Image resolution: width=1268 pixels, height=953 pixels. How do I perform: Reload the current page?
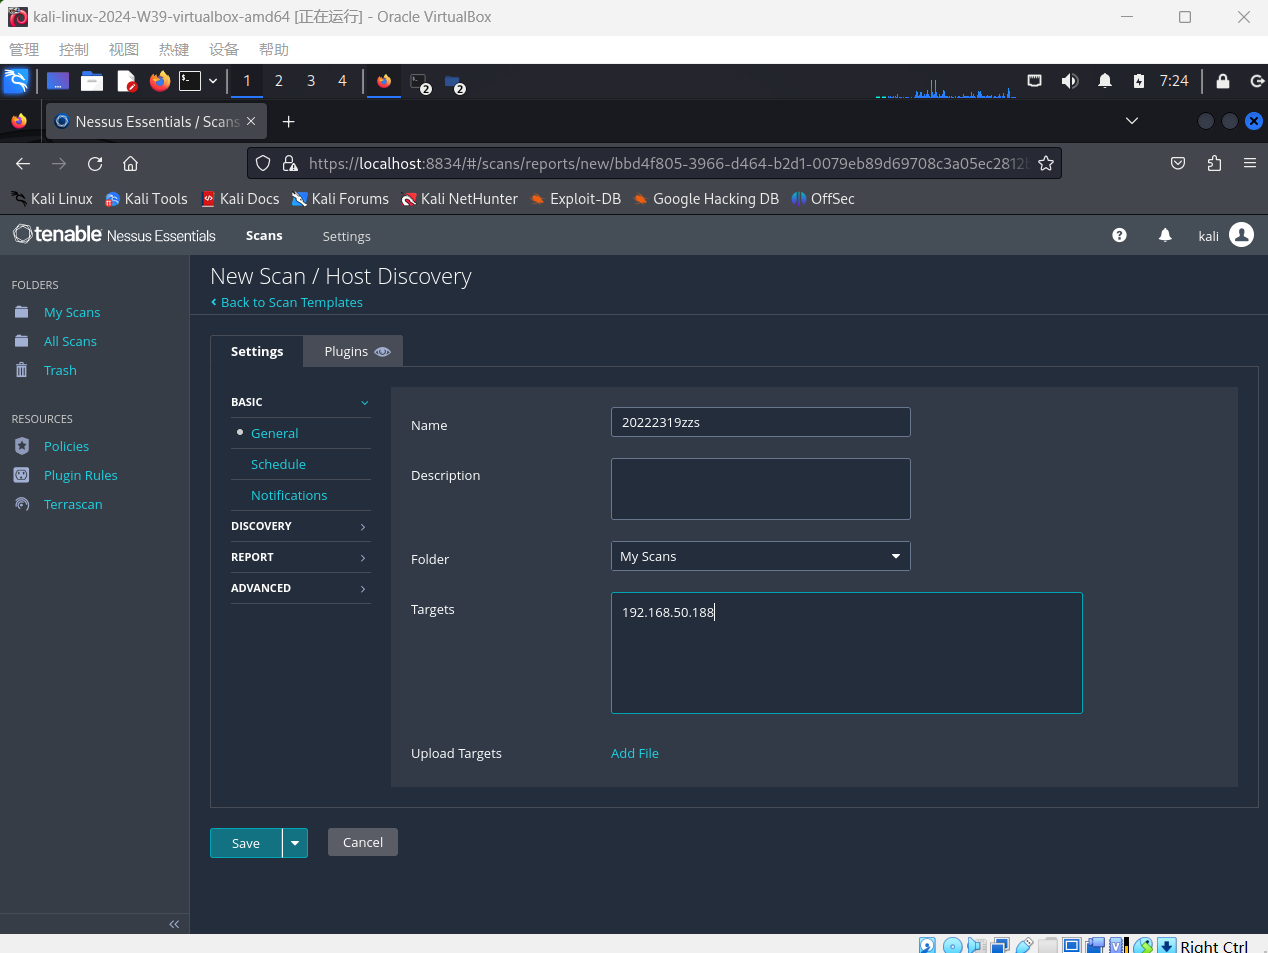click(95, 163)
